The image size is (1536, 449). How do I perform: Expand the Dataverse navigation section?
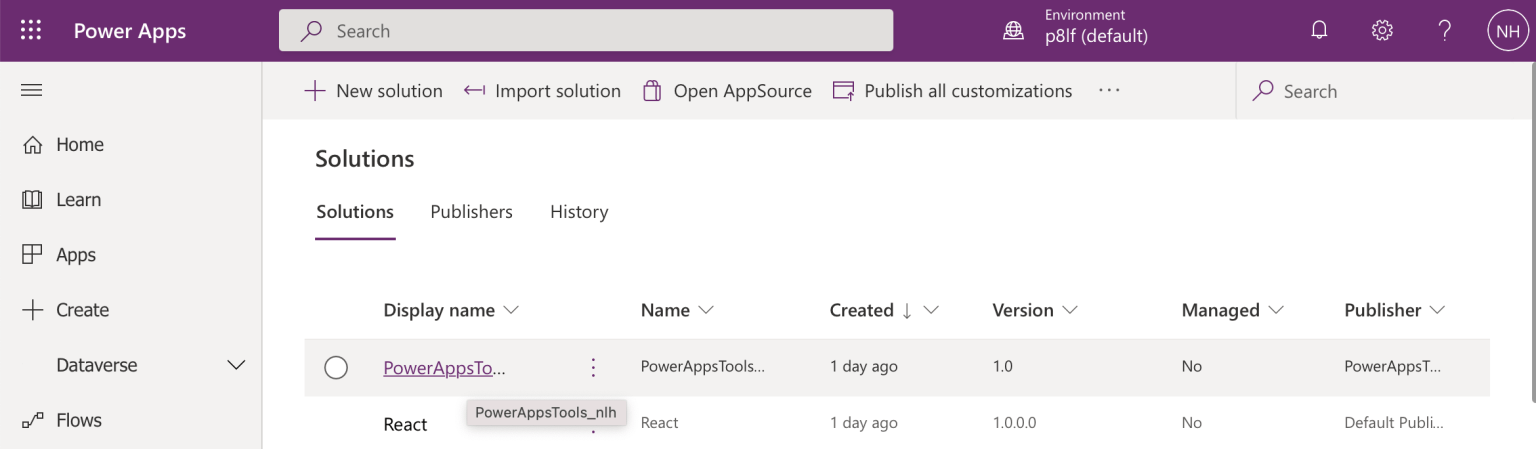pos(236,365)
